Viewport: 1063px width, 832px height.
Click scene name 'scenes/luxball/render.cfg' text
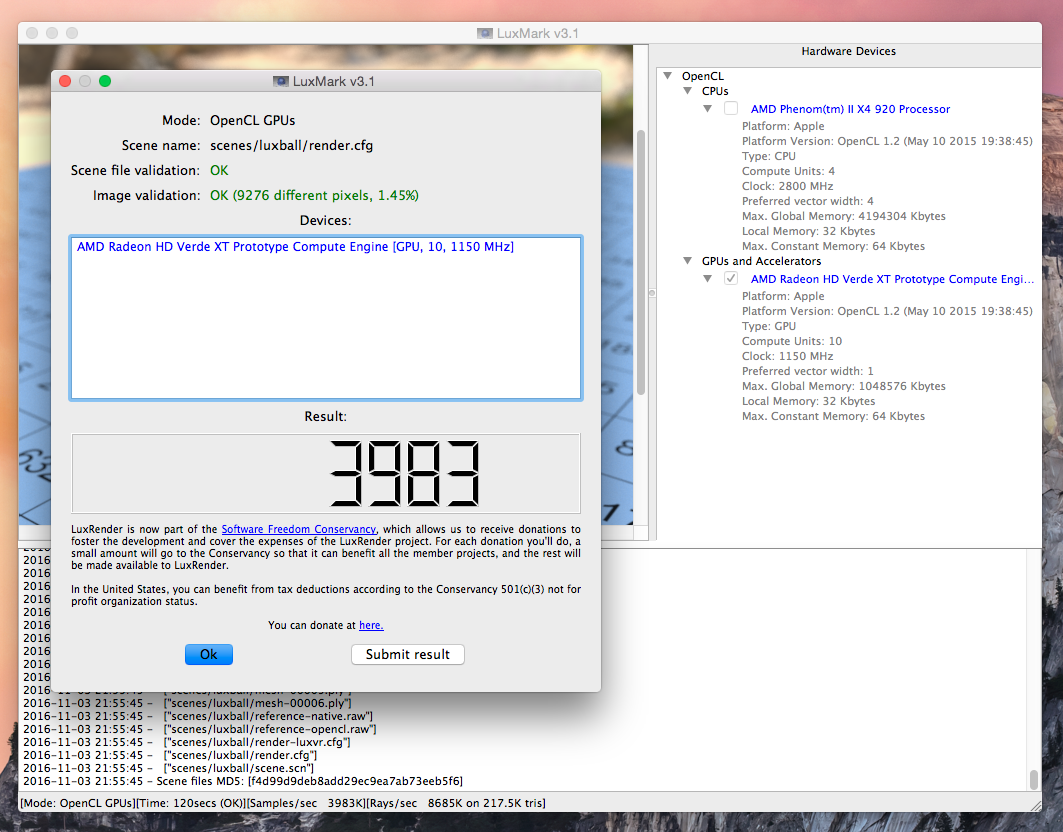[292, 146]
